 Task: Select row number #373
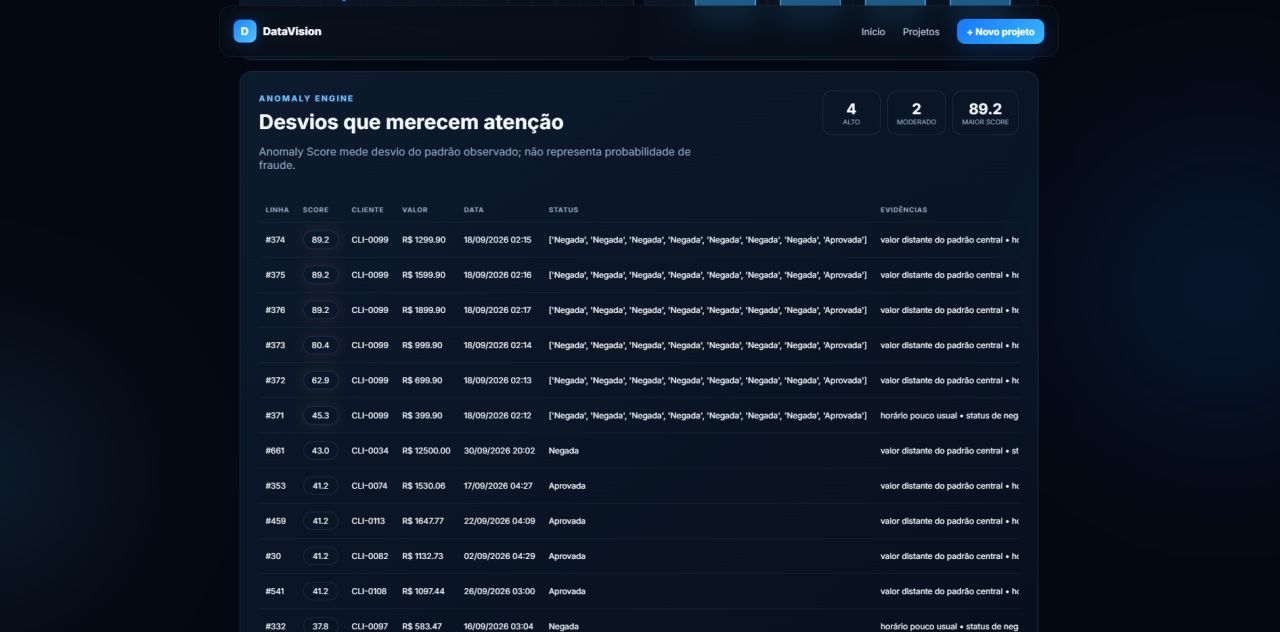[x=275, y=345]
